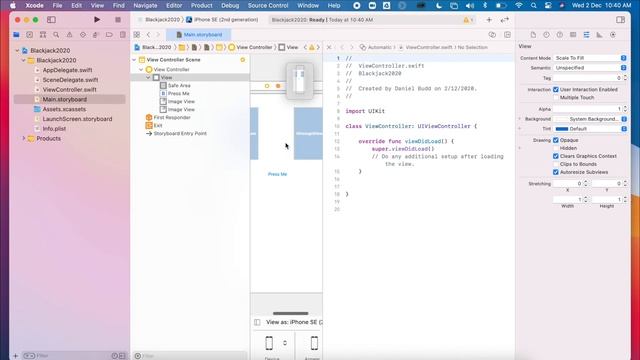Enable the Hidden checkbox

click(556, 148)
